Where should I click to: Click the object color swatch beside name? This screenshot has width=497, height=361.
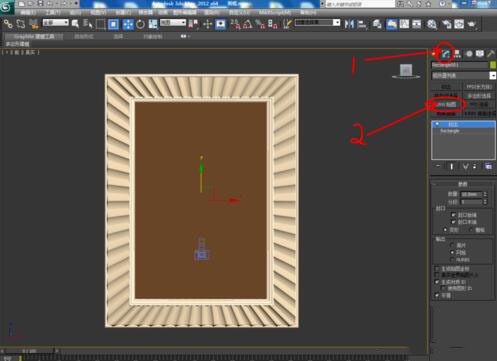[x=493, y=65]
